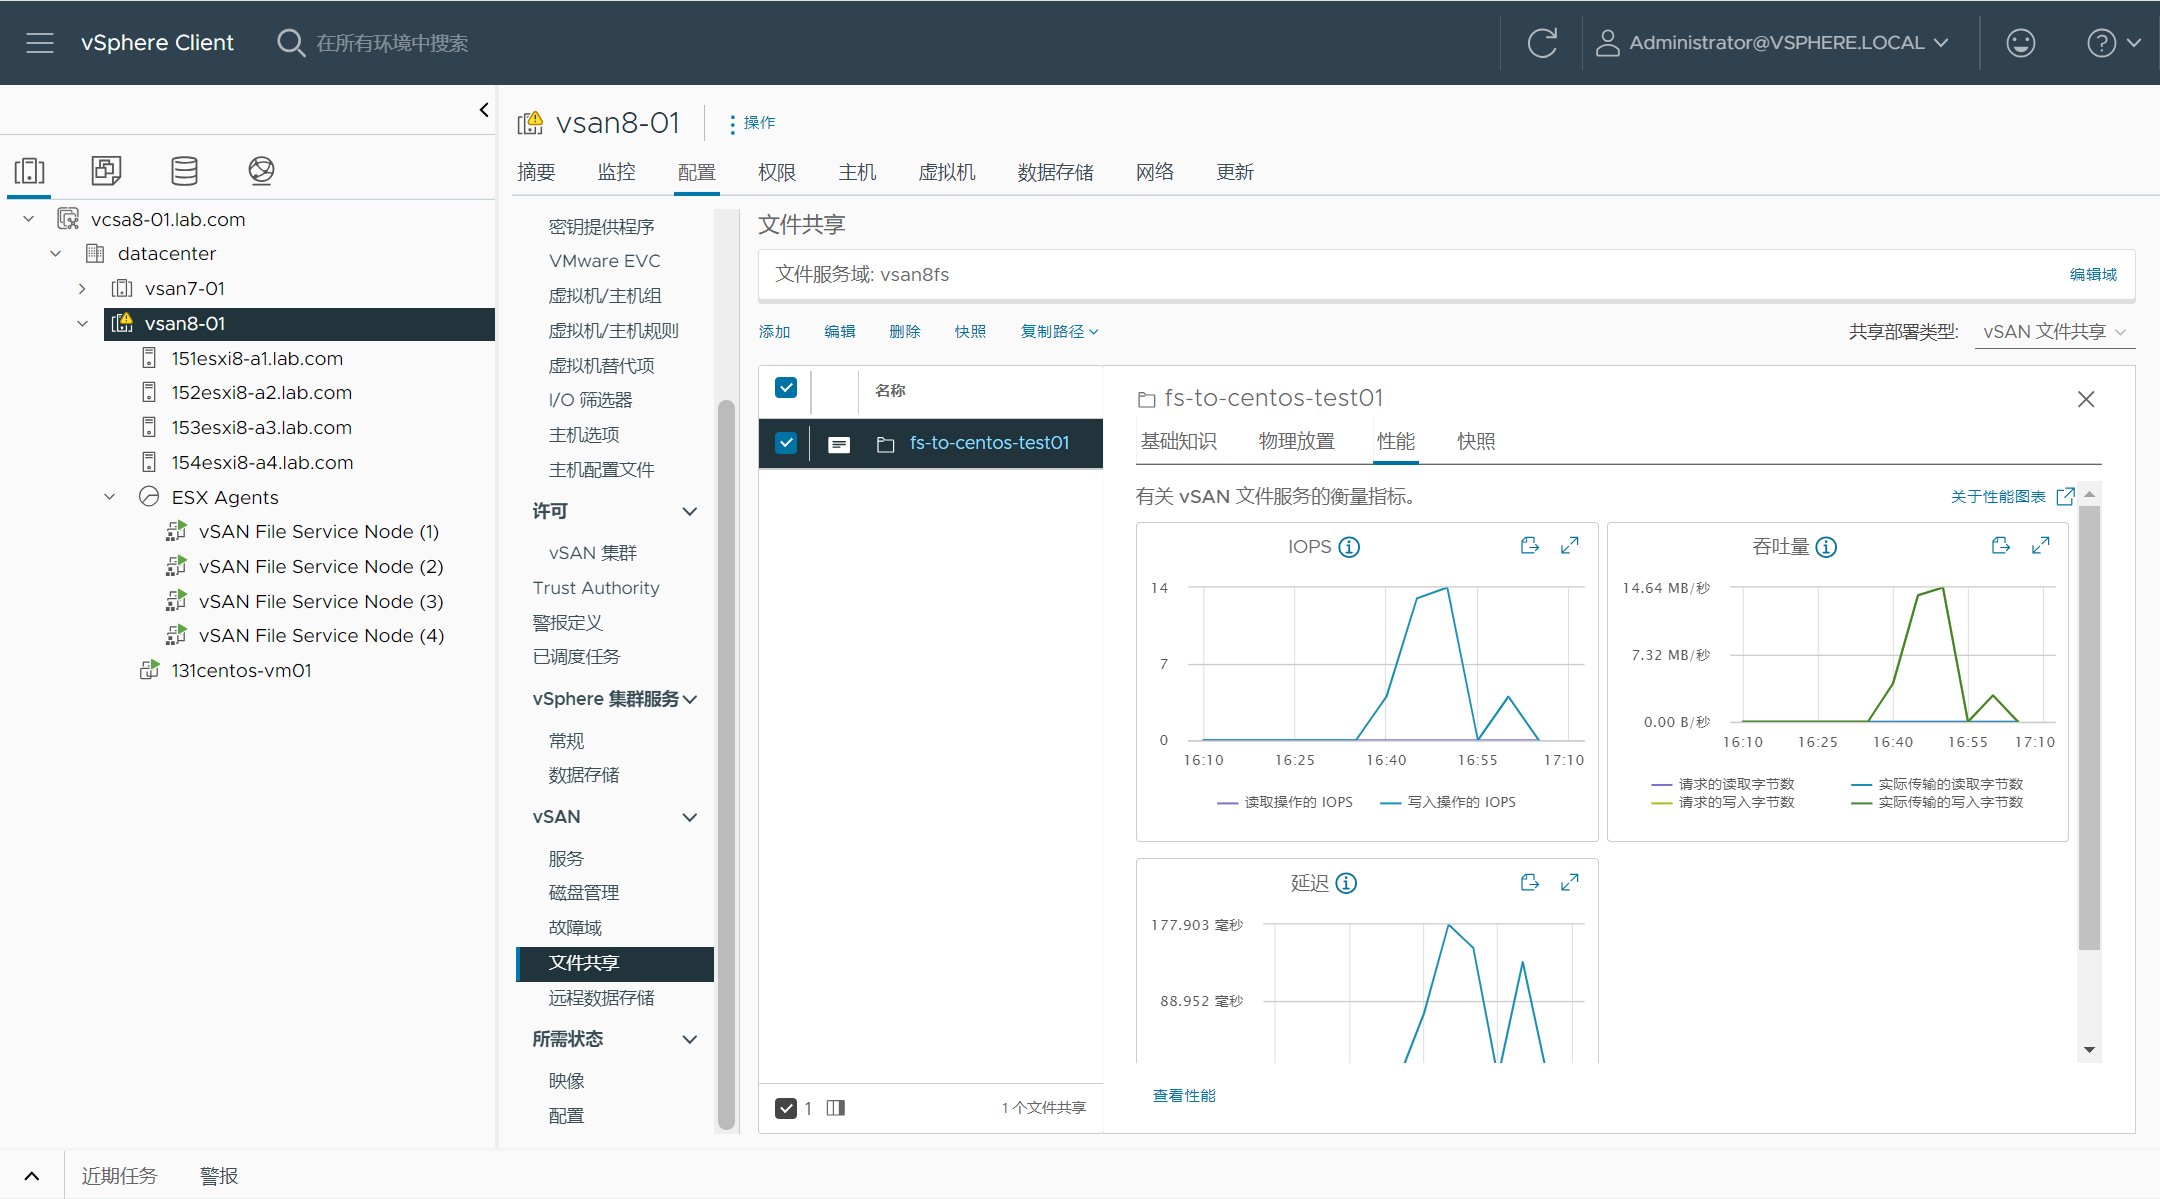
Task: Open 磁盘管理 under vSAN settings
Action: click(x=583, y=893)
